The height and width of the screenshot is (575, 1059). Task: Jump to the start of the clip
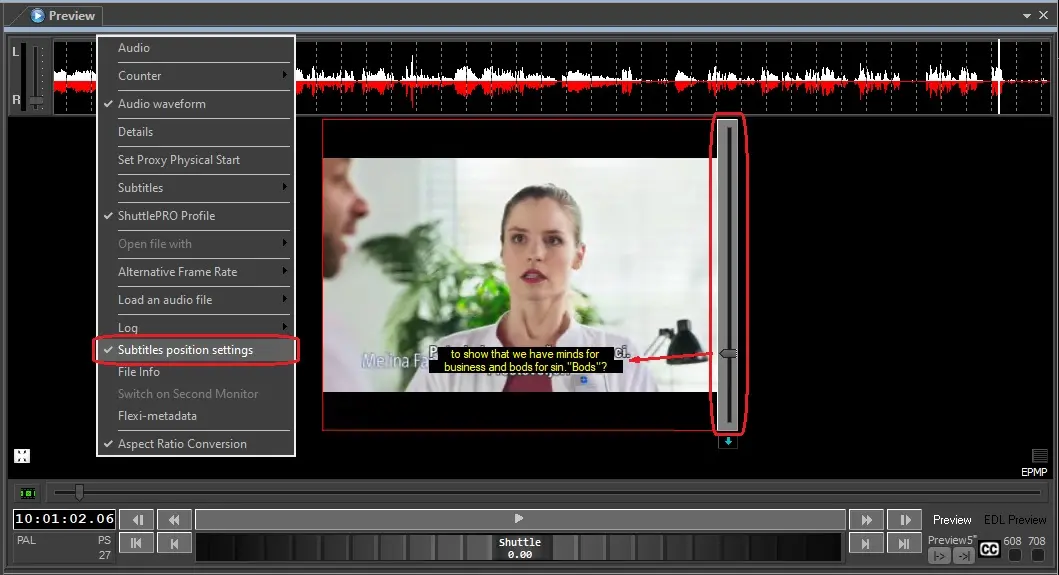tap(138, 544)
